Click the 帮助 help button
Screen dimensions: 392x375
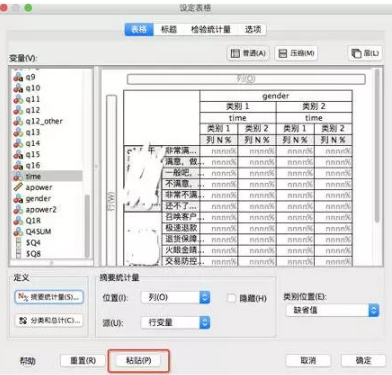(28, 361)
